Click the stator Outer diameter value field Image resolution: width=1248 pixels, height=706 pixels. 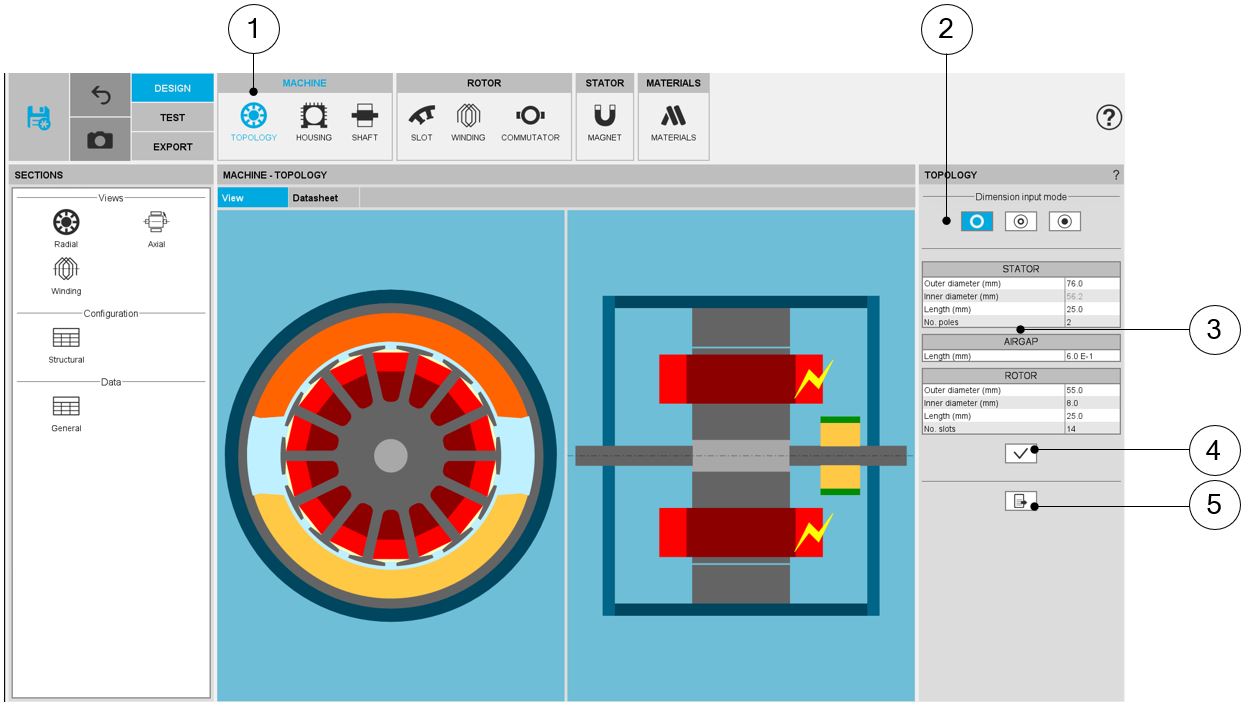tap(1091, 283)
